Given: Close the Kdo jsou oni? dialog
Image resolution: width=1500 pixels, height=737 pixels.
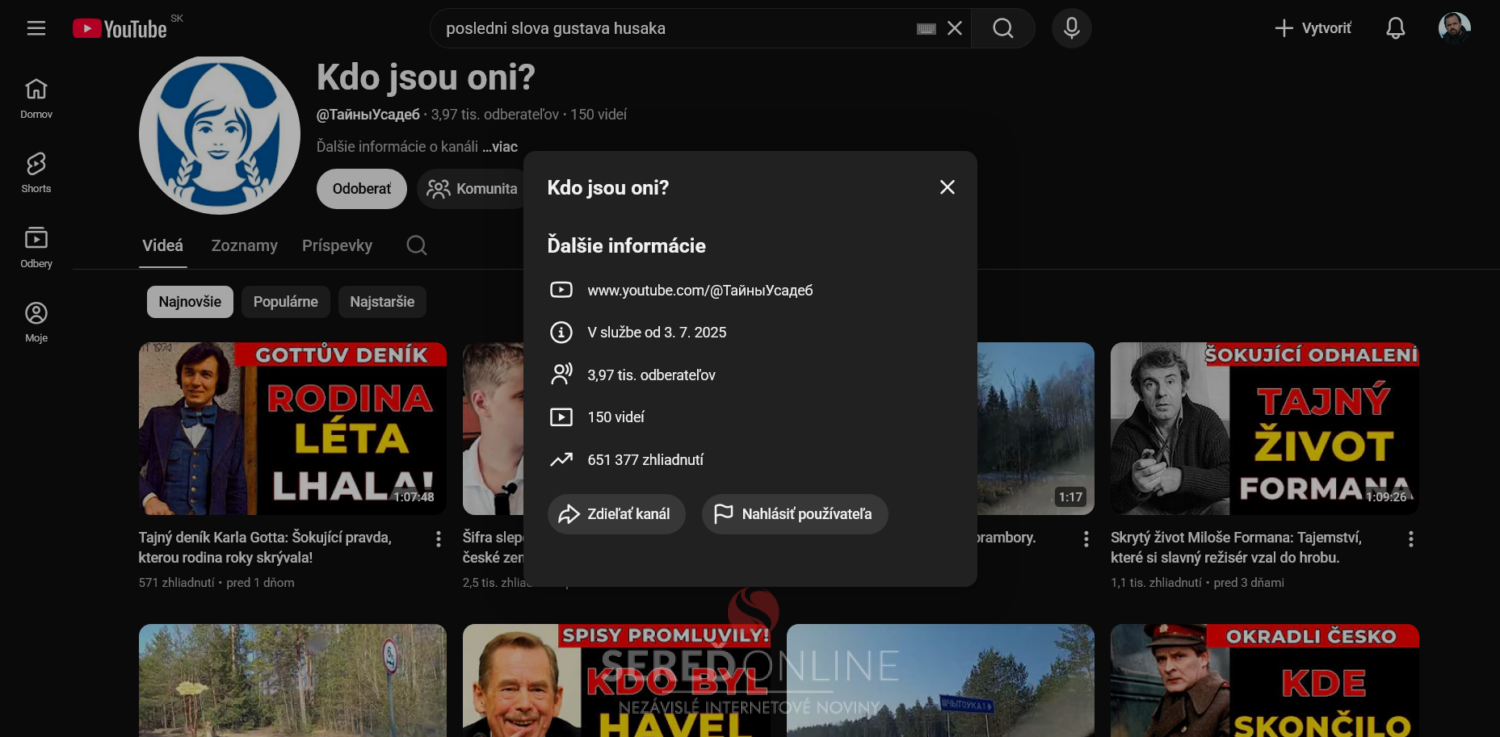Looking at the screenshot, I should tap(947, 187).
